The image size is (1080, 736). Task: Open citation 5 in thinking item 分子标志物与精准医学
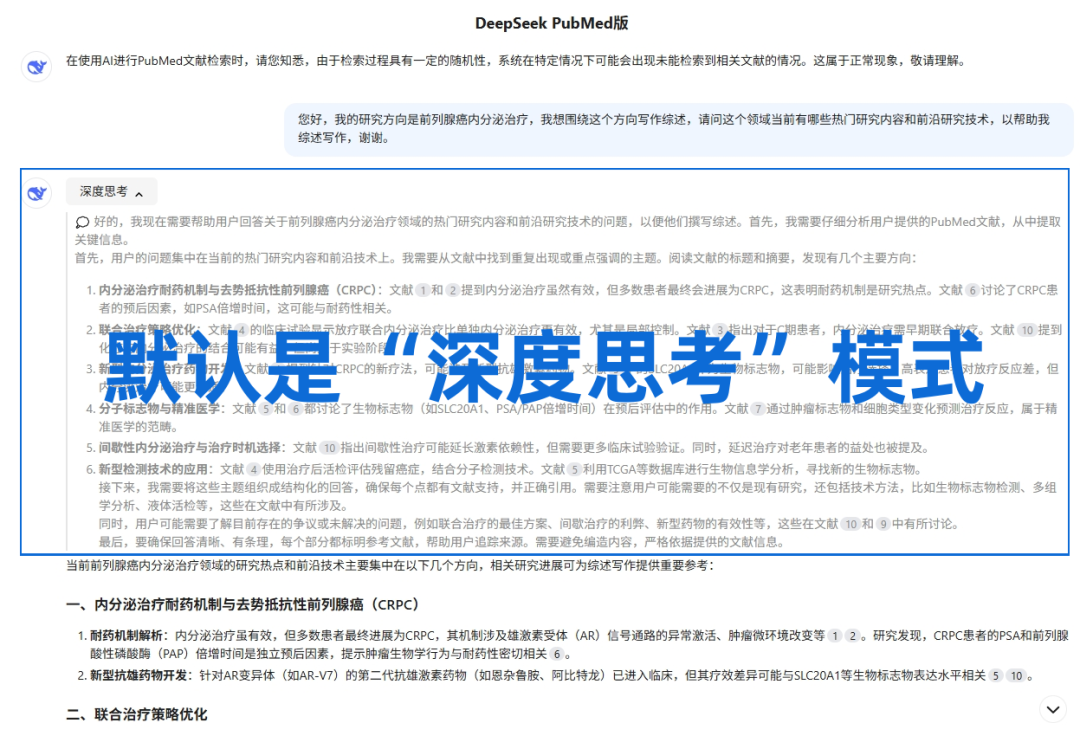[x=265, y=409]
